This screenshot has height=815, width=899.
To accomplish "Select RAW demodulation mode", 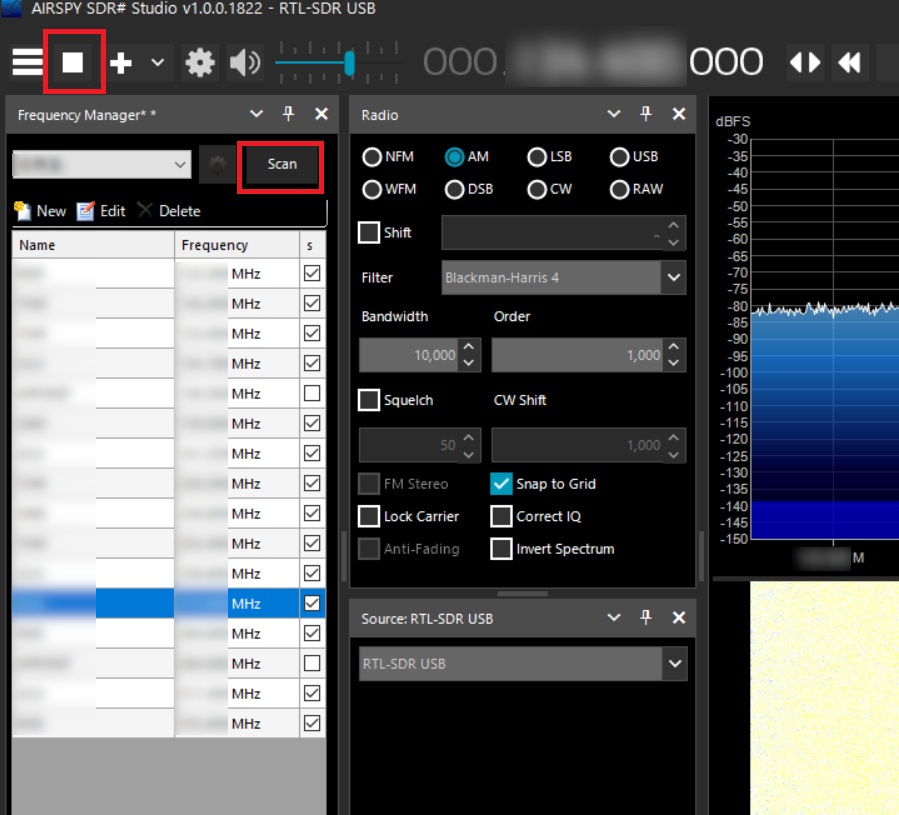I will 620,189.
